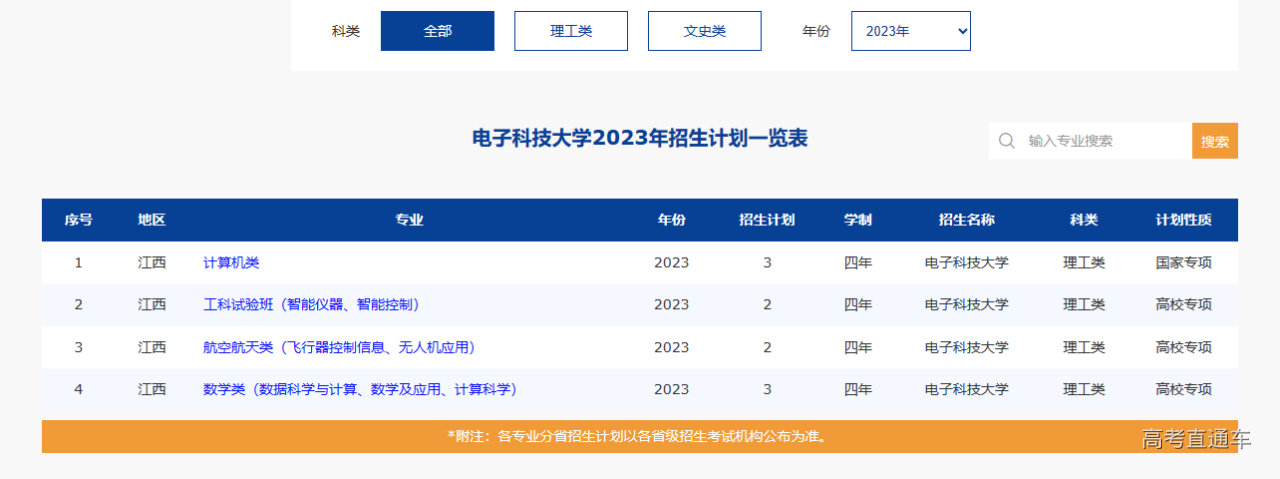Click the 序号 column header
The width and height of the screenshot is (1280, 479).
78,220
